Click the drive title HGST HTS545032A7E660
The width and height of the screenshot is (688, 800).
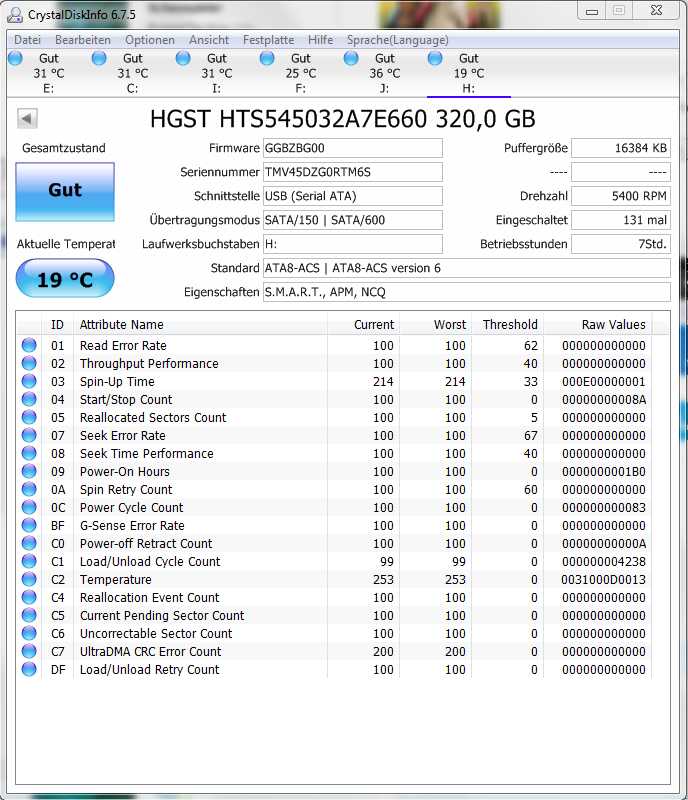(x=343, y=119)
